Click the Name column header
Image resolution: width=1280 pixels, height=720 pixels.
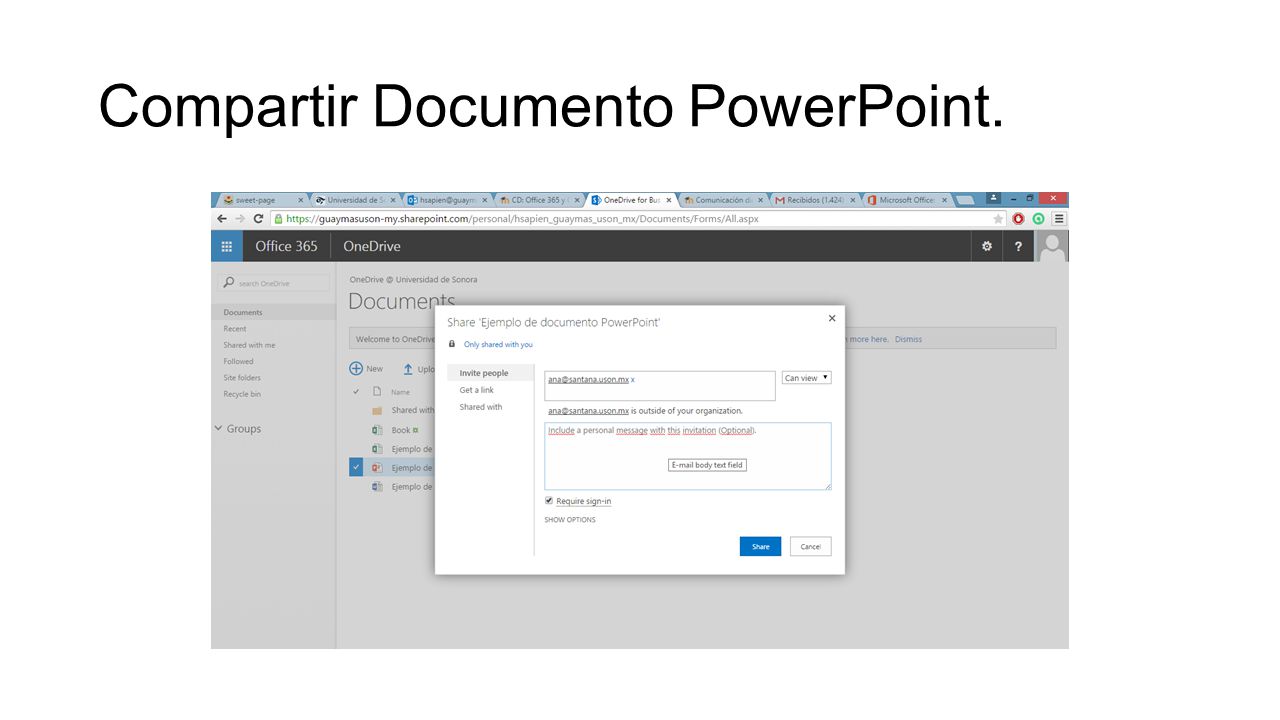click(x=400, y=392)
